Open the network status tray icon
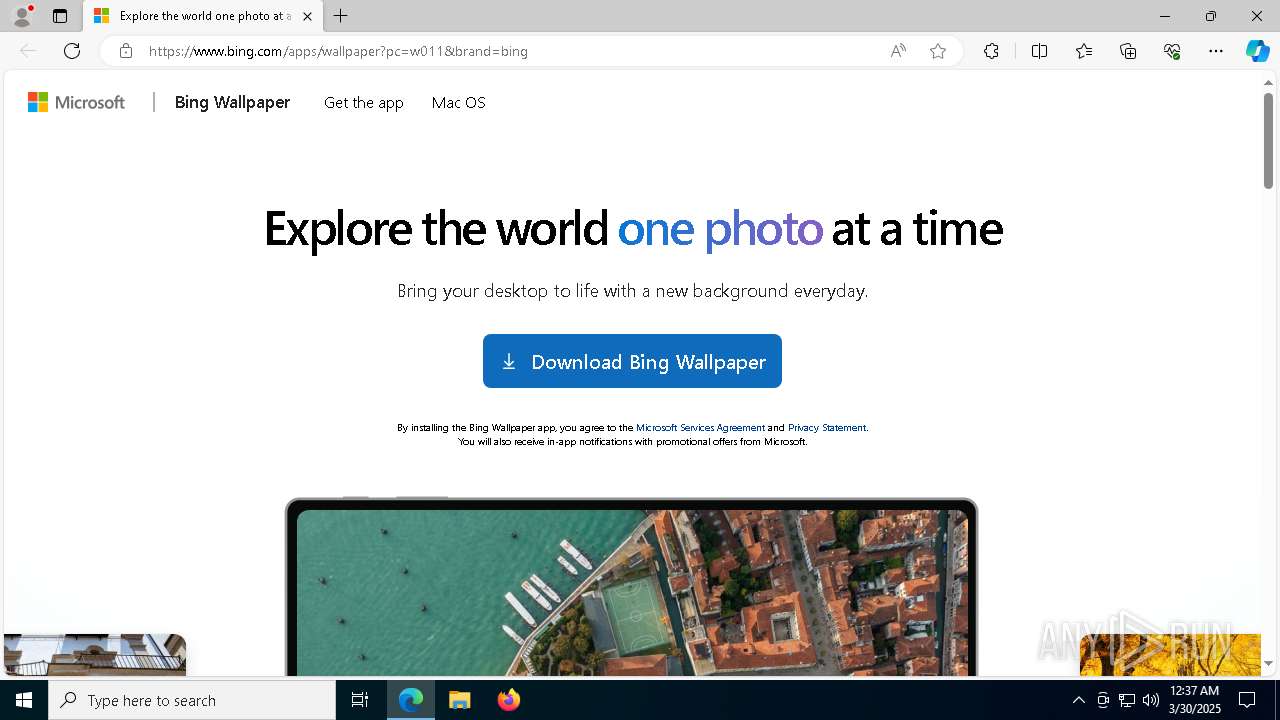This screenshot has width=1280, height=720. pyautogui.click(x=1127, y=700)
